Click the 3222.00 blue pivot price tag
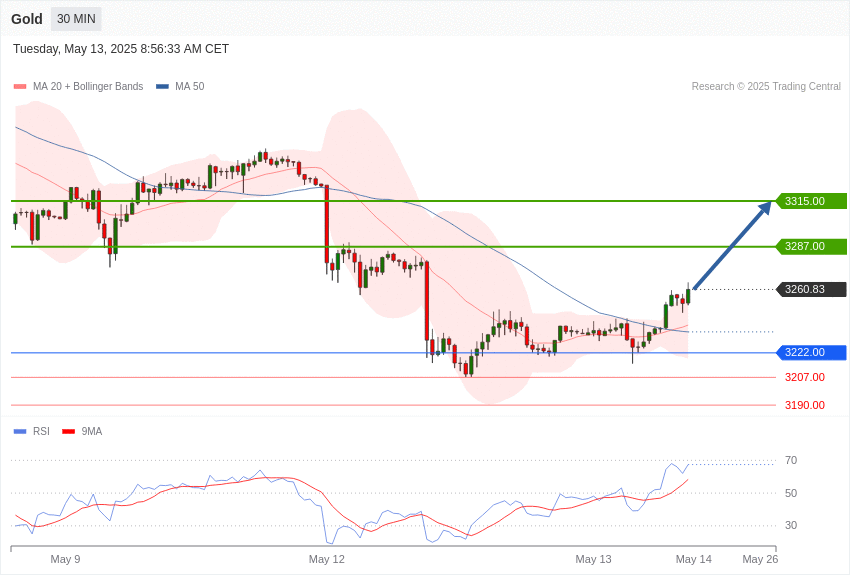850x576 pixels. click(x=812, y=353)
